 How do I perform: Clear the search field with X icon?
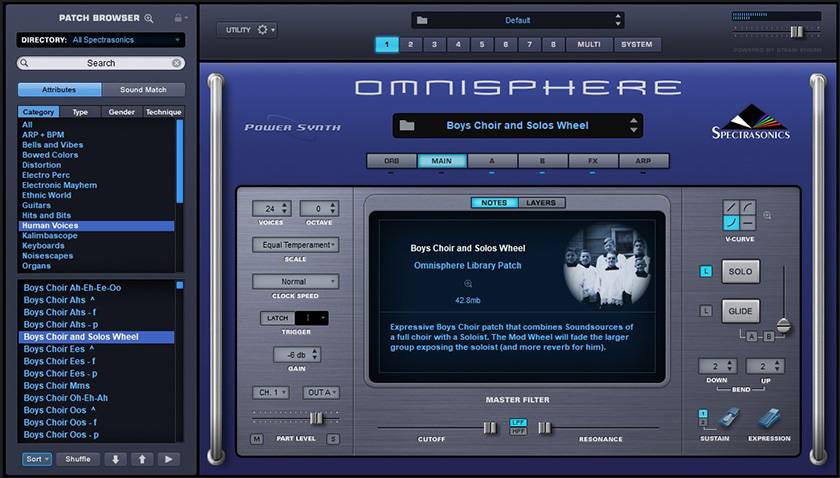(x=176, y=63)
